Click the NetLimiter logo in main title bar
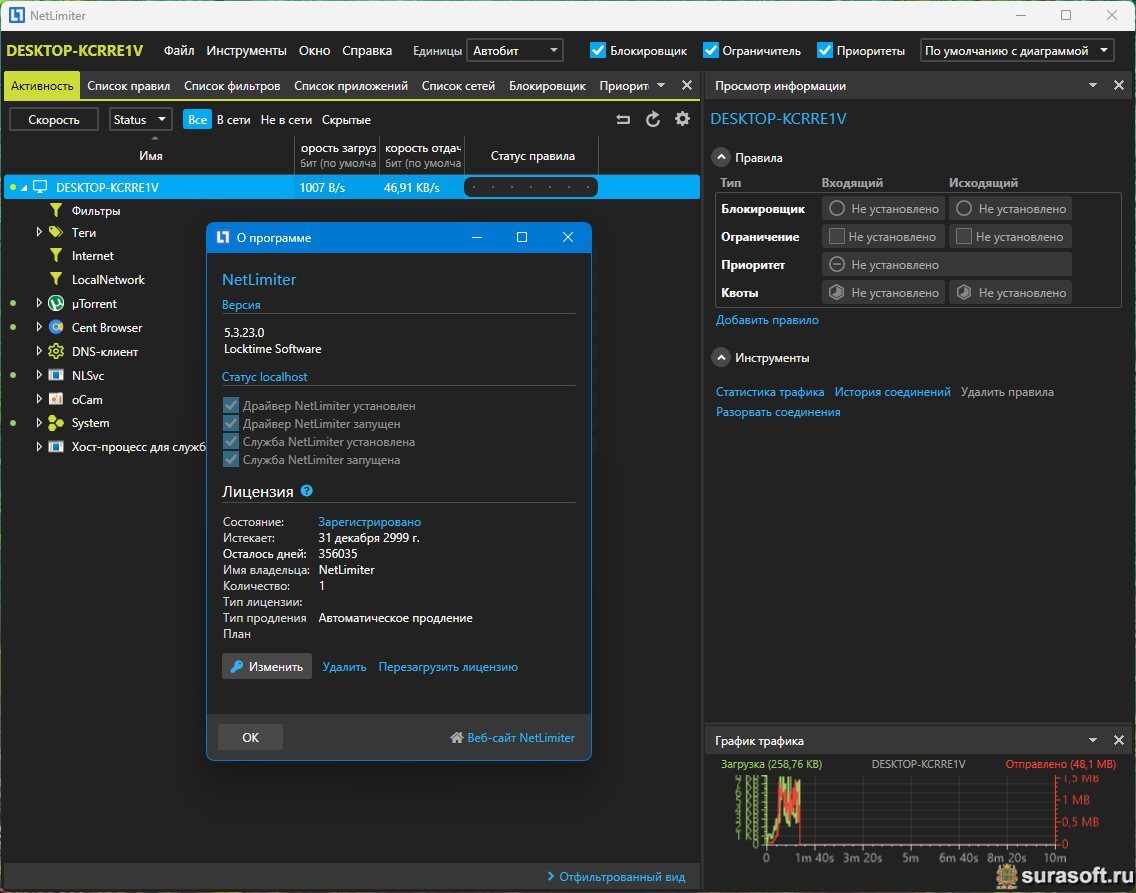The image size is (1136, 893). tap(17, 15)
